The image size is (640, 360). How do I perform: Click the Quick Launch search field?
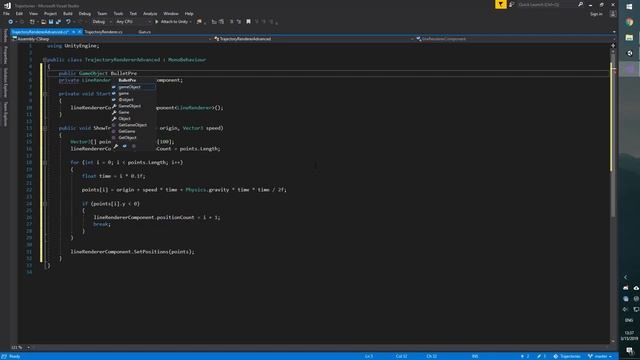coord(546,4)
